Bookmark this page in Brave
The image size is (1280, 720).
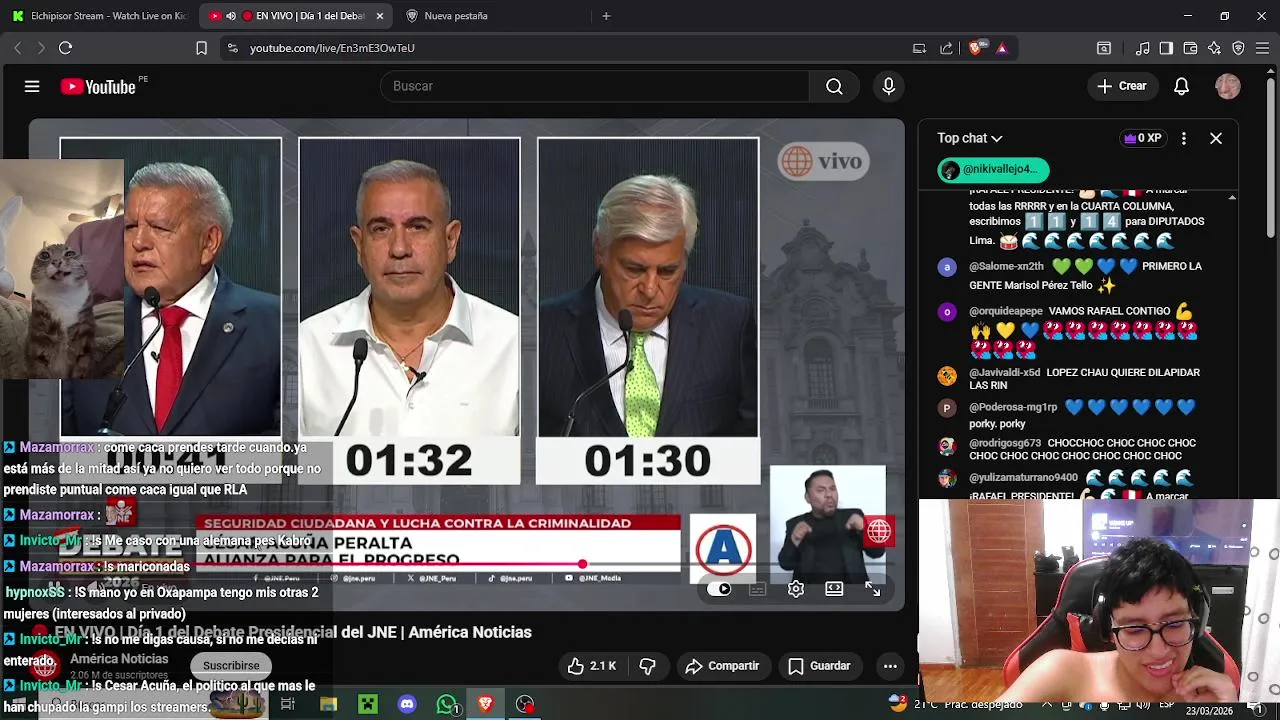point(201,48)
